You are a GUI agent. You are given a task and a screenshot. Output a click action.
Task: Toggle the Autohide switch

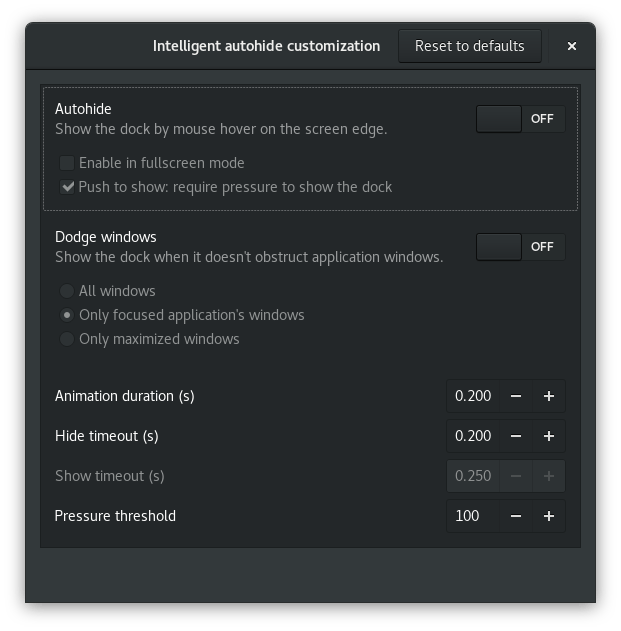(x=520, y=119)
